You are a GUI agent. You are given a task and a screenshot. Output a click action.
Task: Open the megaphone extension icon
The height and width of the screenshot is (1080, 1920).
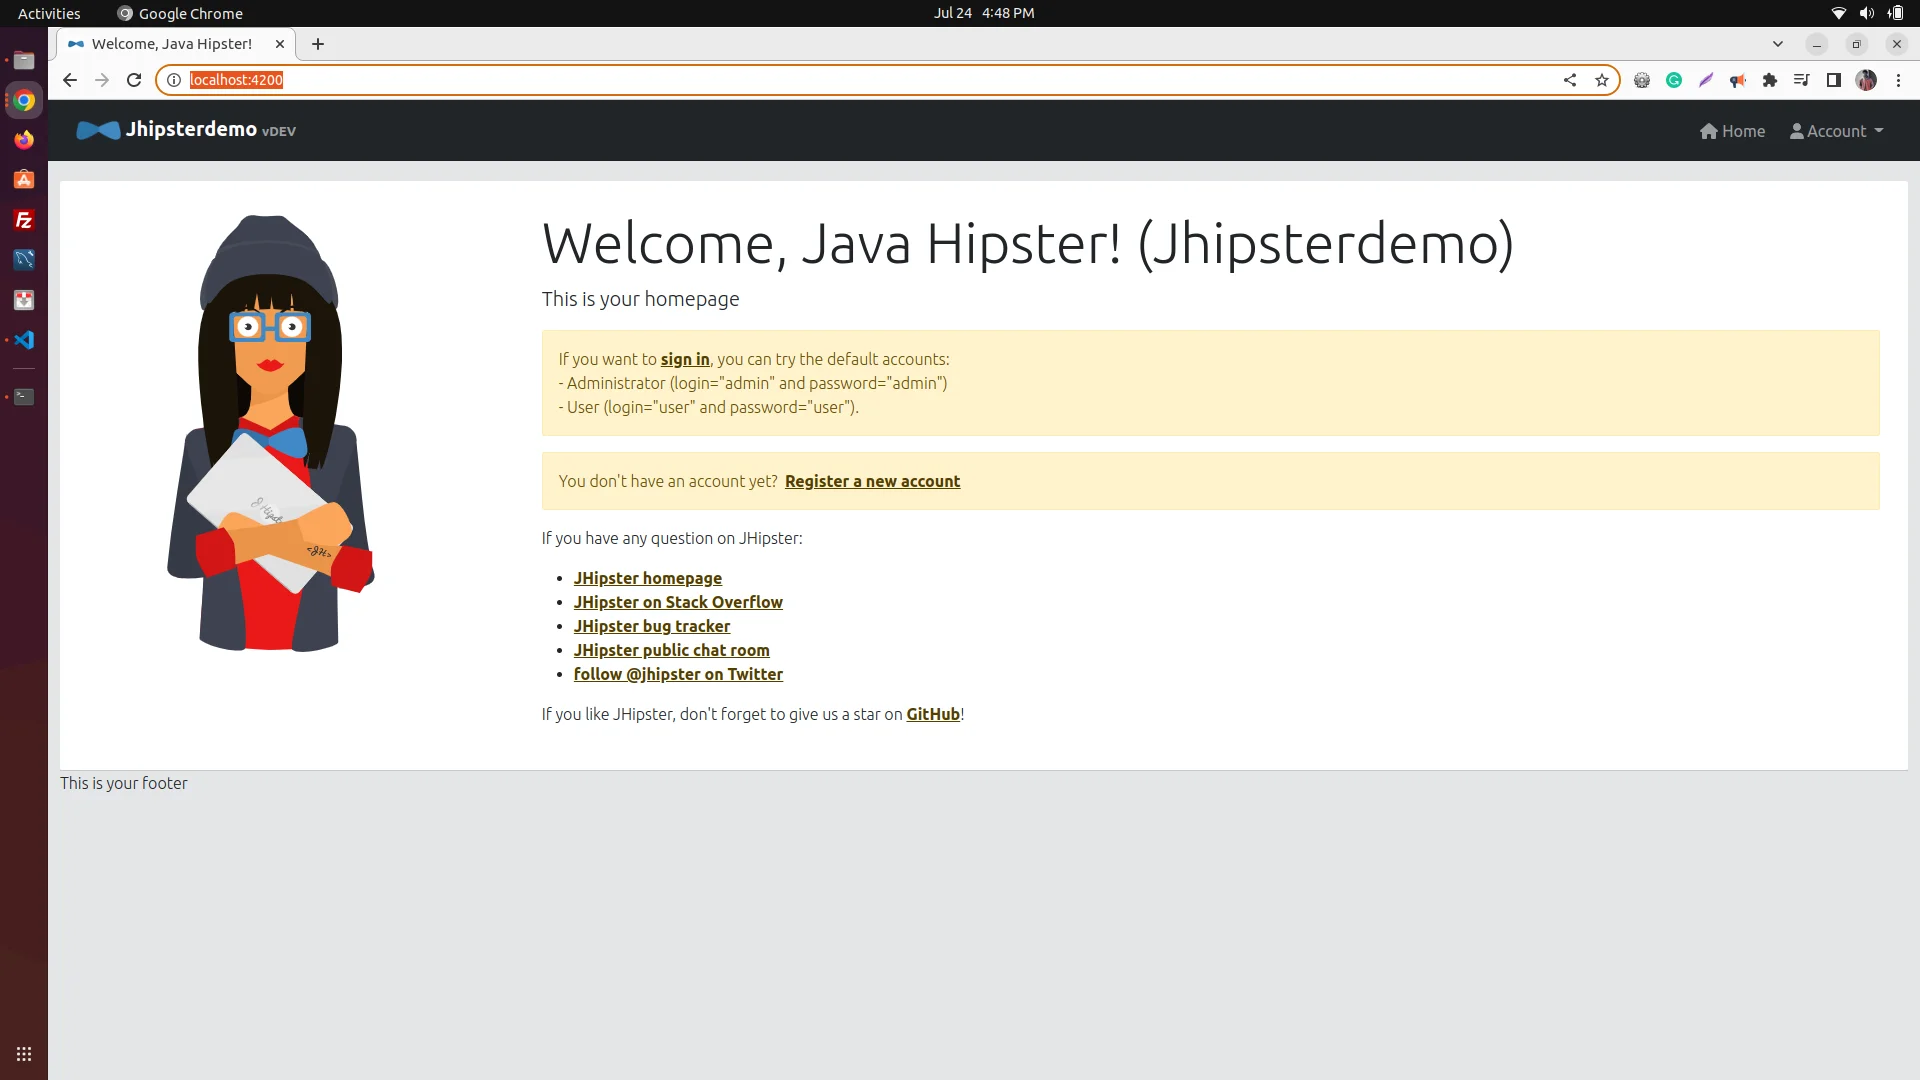1738,80
